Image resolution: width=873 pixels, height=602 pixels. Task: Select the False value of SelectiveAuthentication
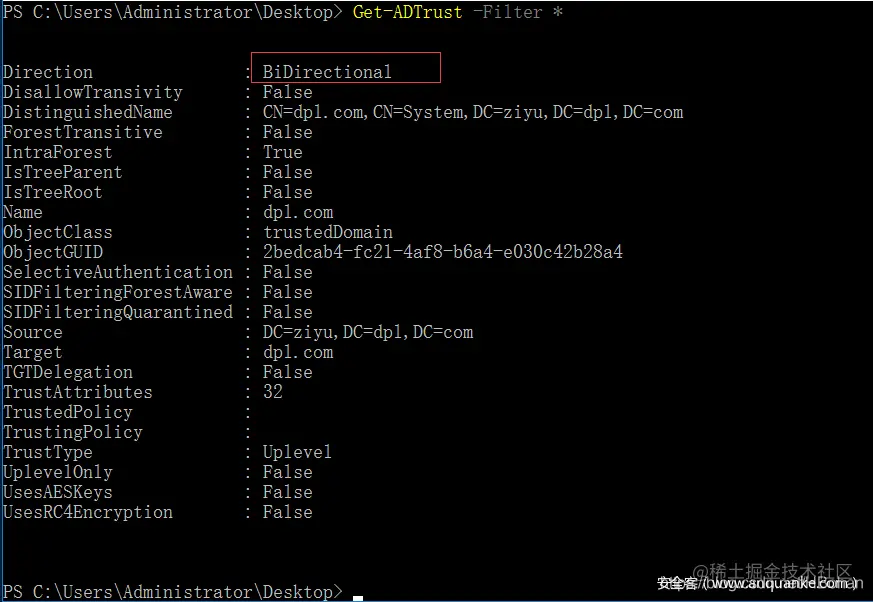(287, 272)
